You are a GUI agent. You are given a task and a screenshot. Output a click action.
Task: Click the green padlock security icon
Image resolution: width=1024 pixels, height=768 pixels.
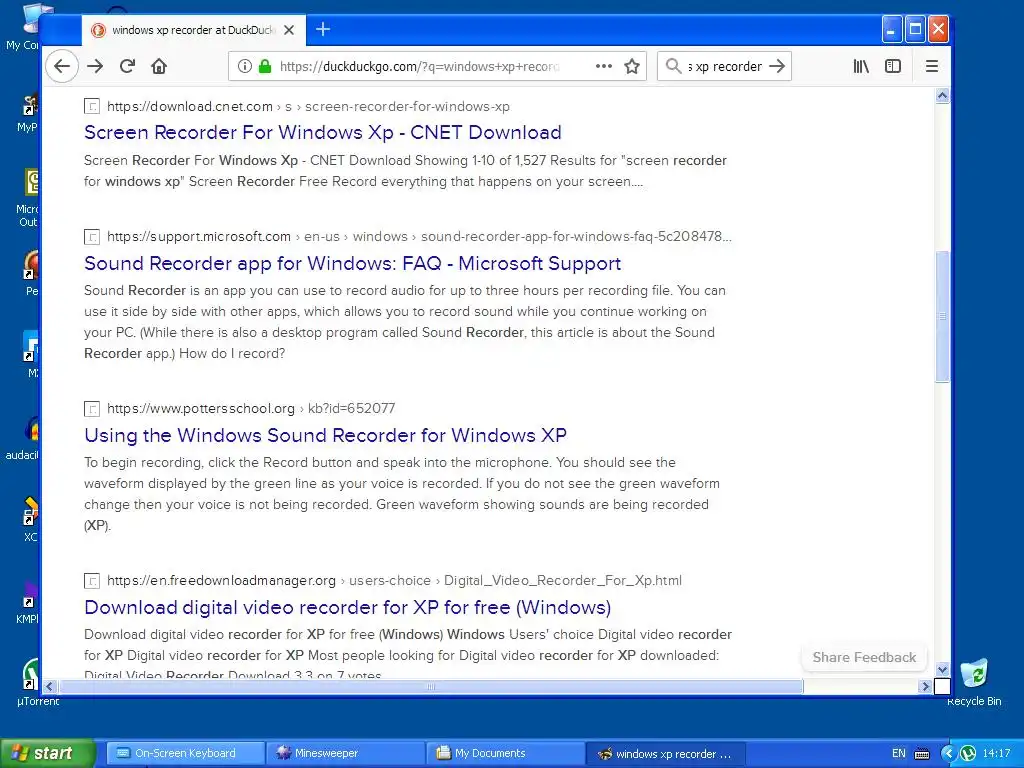click(264, 66)
